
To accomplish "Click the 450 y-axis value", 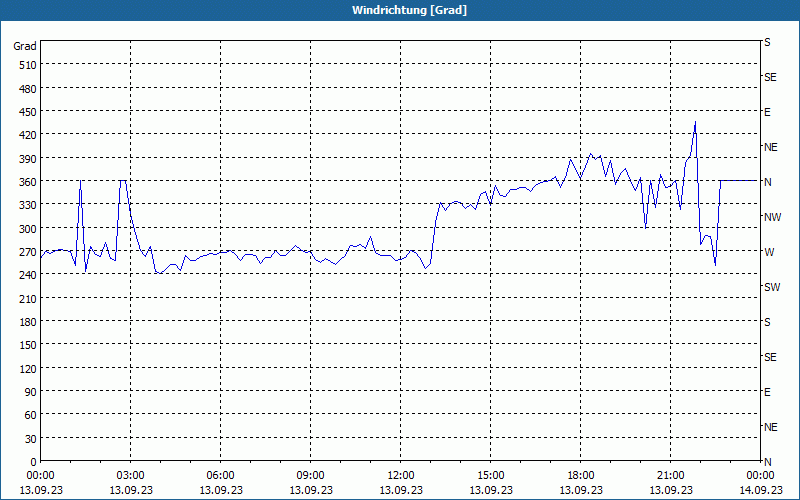I will click(x=28, y=112).
